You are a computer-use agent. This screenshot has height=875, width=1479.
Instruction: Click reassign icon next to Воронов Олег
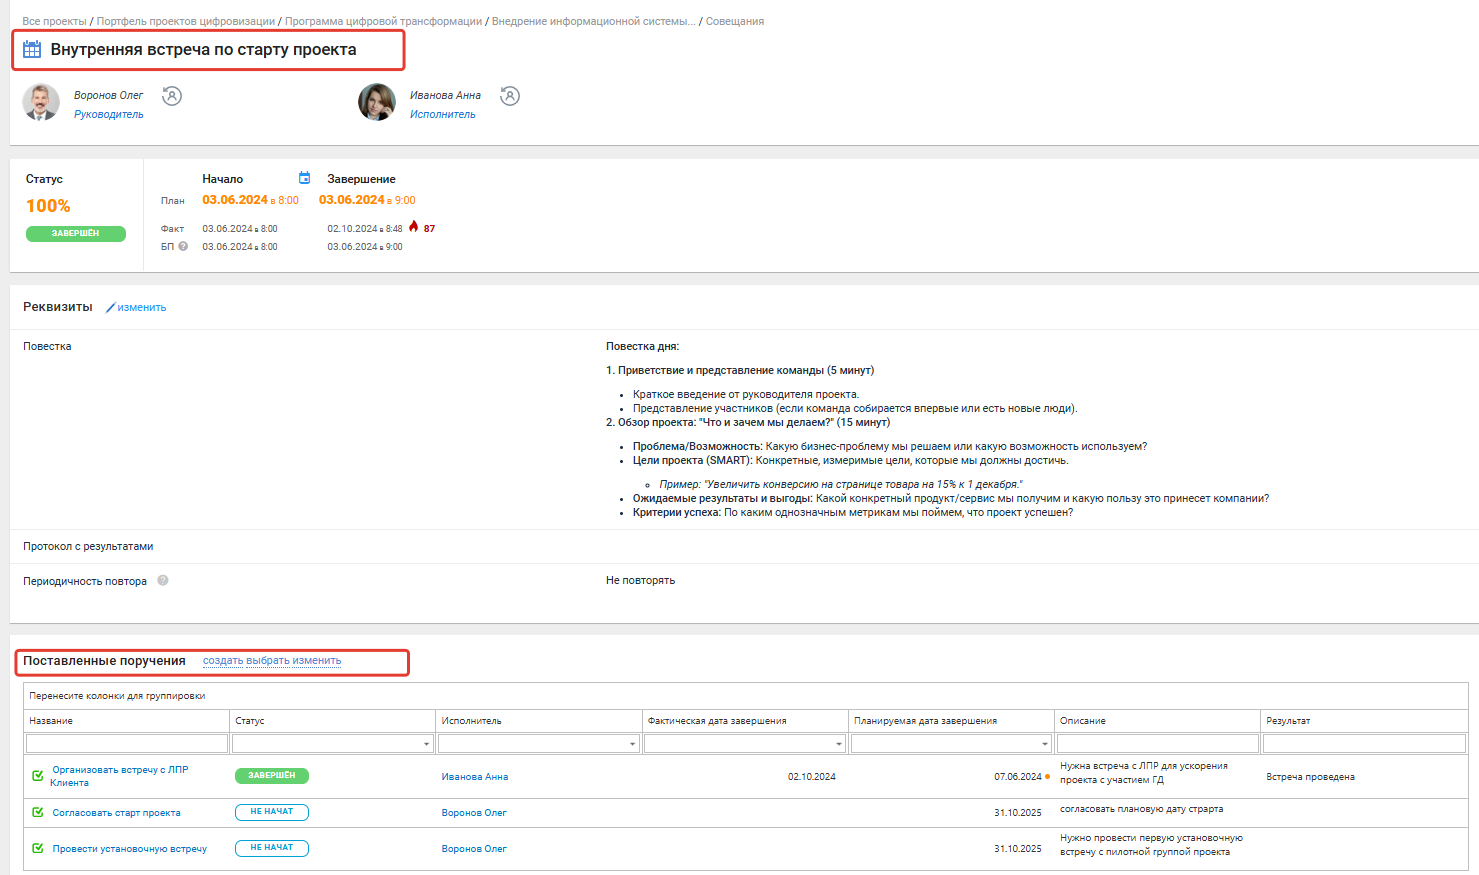(172, 96)
